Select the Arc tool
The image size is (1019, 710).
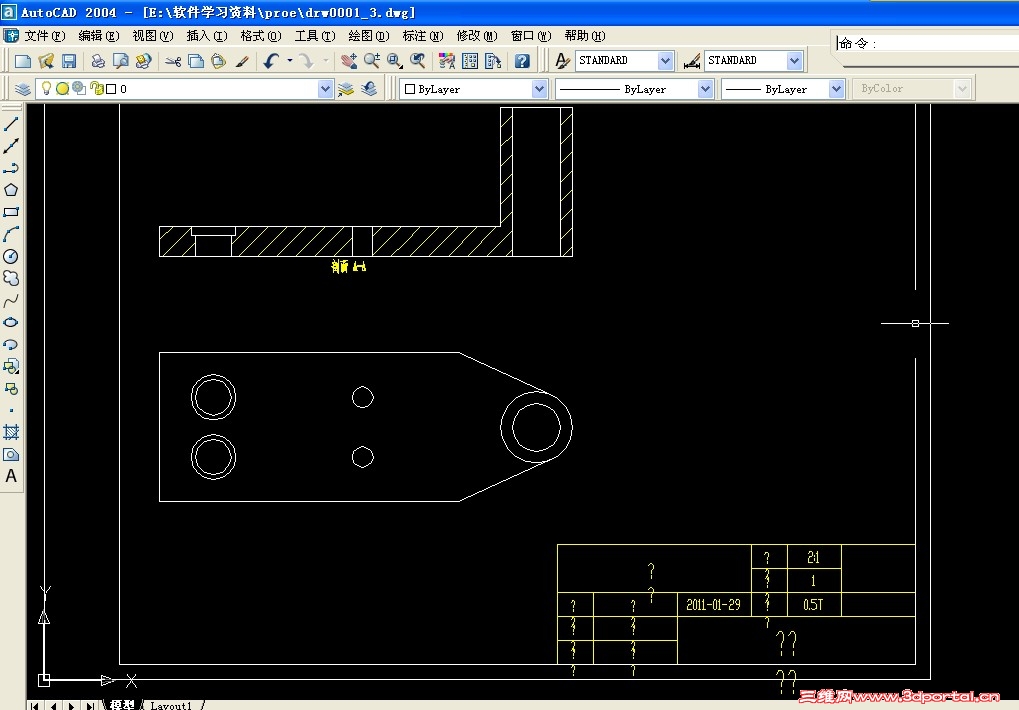pos(11,234)
